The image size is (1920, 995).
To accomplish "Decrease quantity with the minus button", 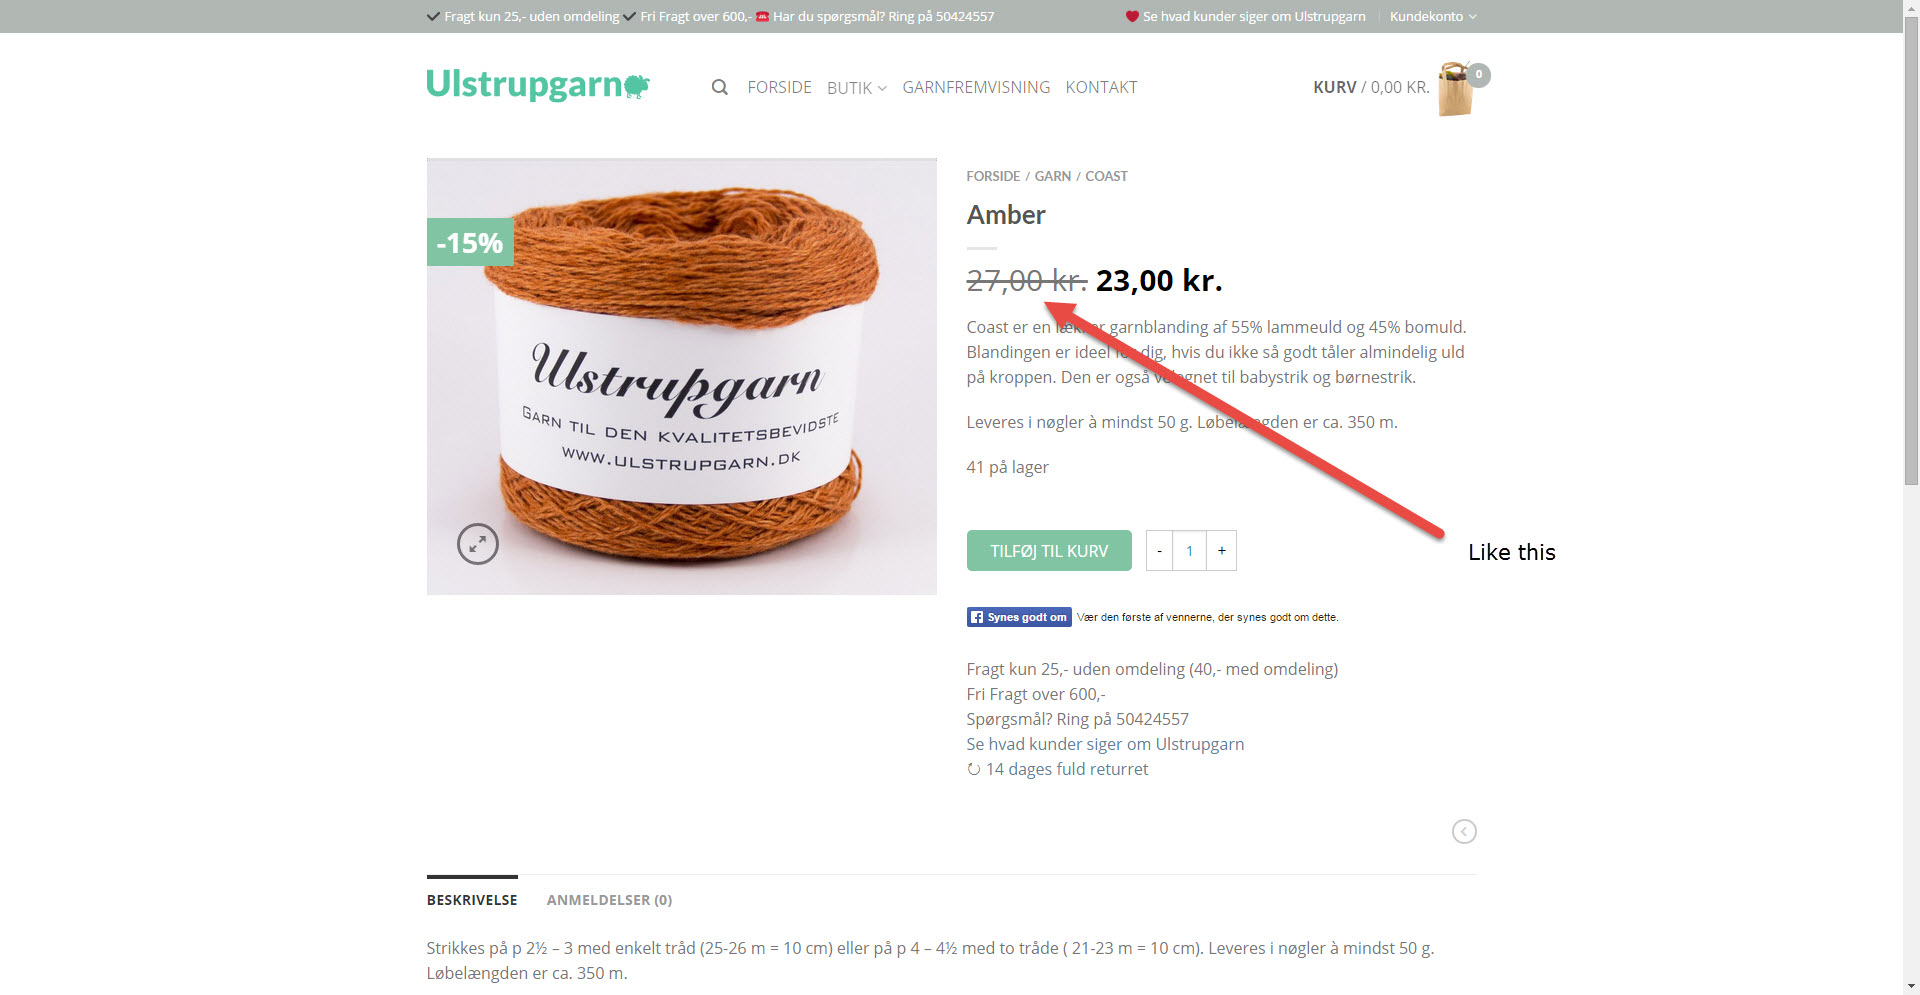I will click(x=1159, y=551).
